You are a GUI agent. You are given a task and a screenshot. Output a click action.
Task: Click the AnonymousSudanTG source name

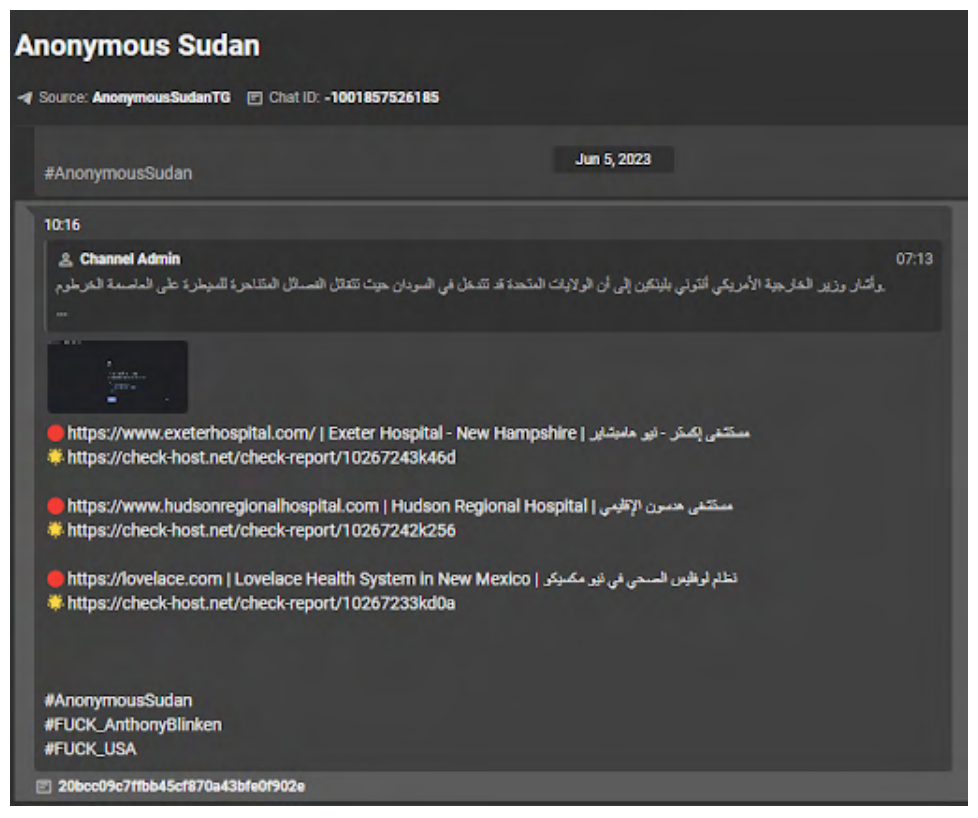click(162, 98)
